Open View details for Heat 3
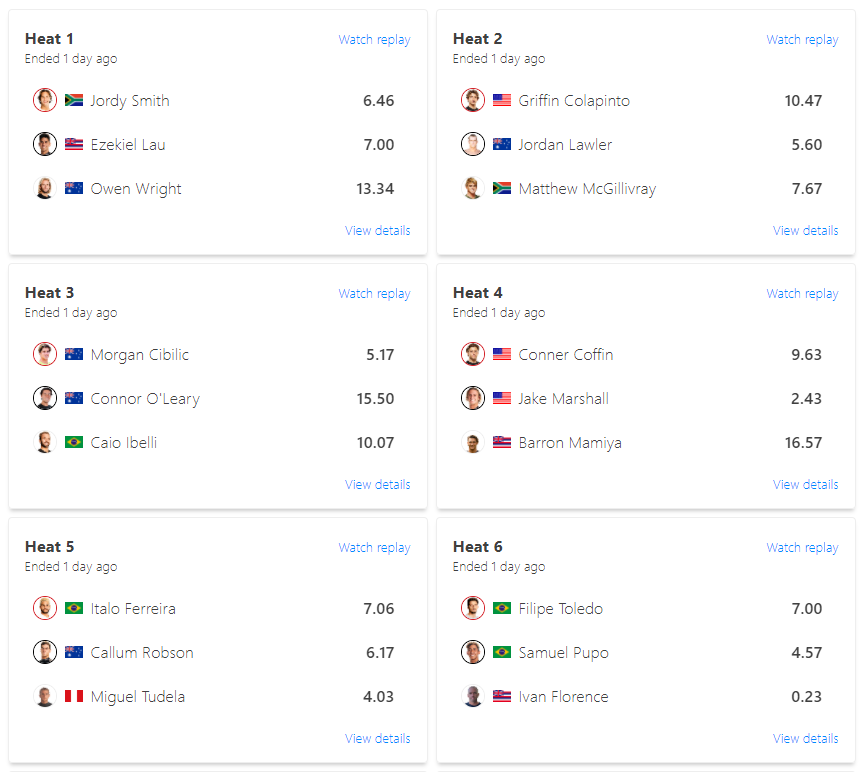This screenshot has width=861, height=772. pyautogui.click(x=377, y=484)
